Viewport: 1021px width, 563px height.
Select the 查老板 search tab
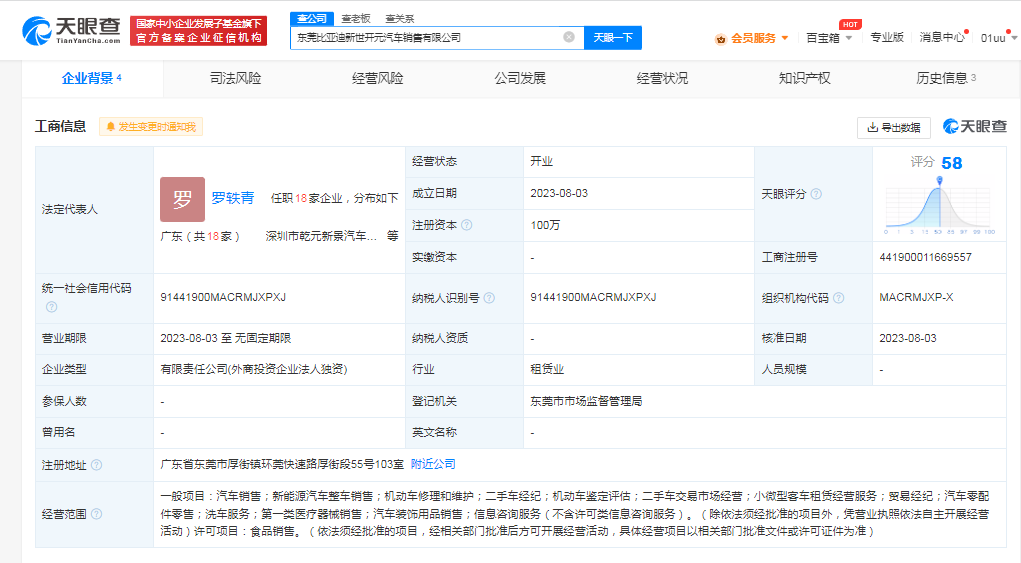(x=355, y=18)
